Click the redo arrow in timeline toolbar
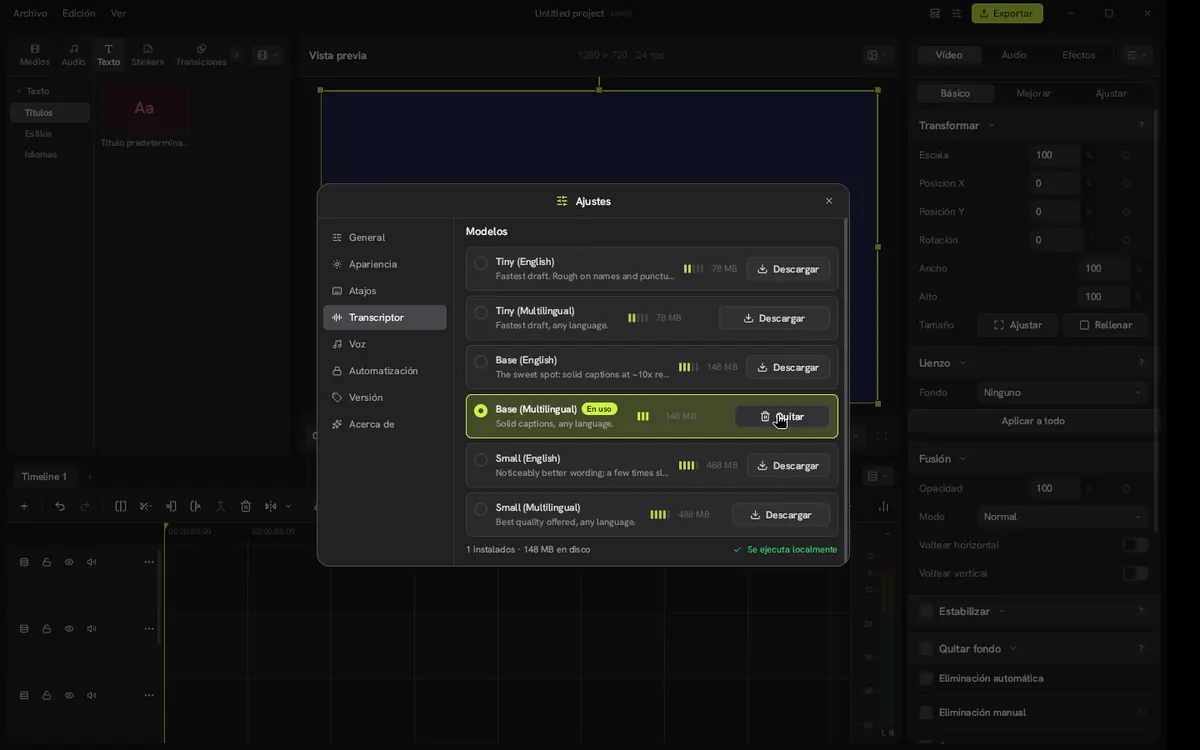Viewport: 1200px width, 750px height. click(85, 506)
